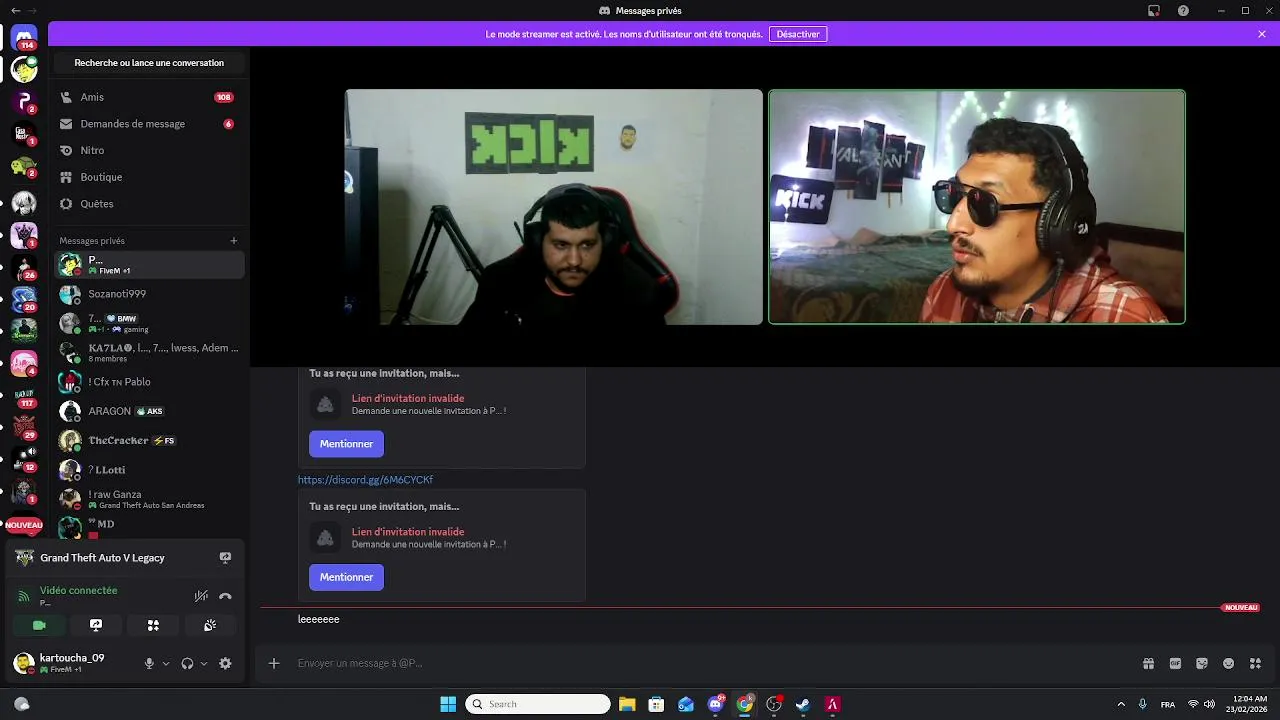Open the discord.gg/6M6CYCKf invite link
The image size is (1280, 720).
click(365, 480)
